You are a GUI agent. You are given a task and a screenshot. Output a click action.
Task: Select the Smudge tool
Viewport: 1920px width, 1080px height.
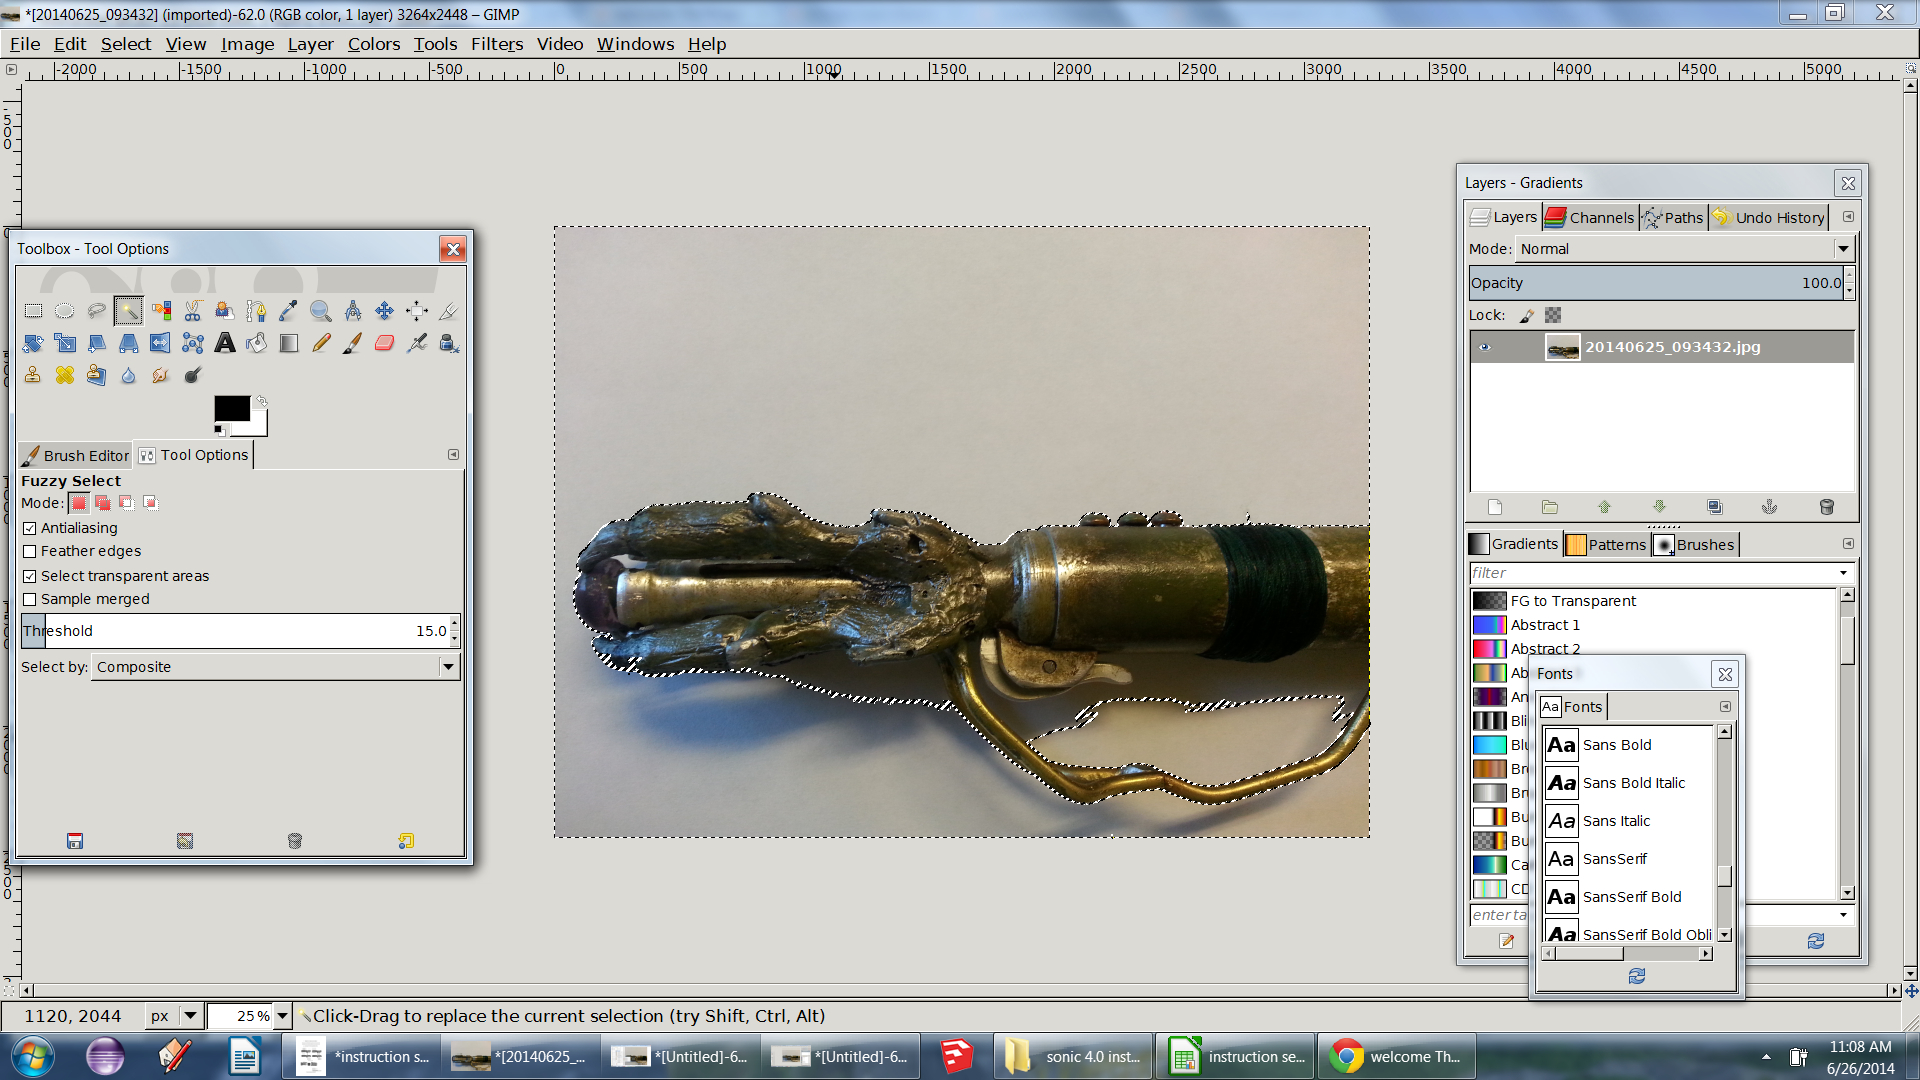(x=161, y=375)
